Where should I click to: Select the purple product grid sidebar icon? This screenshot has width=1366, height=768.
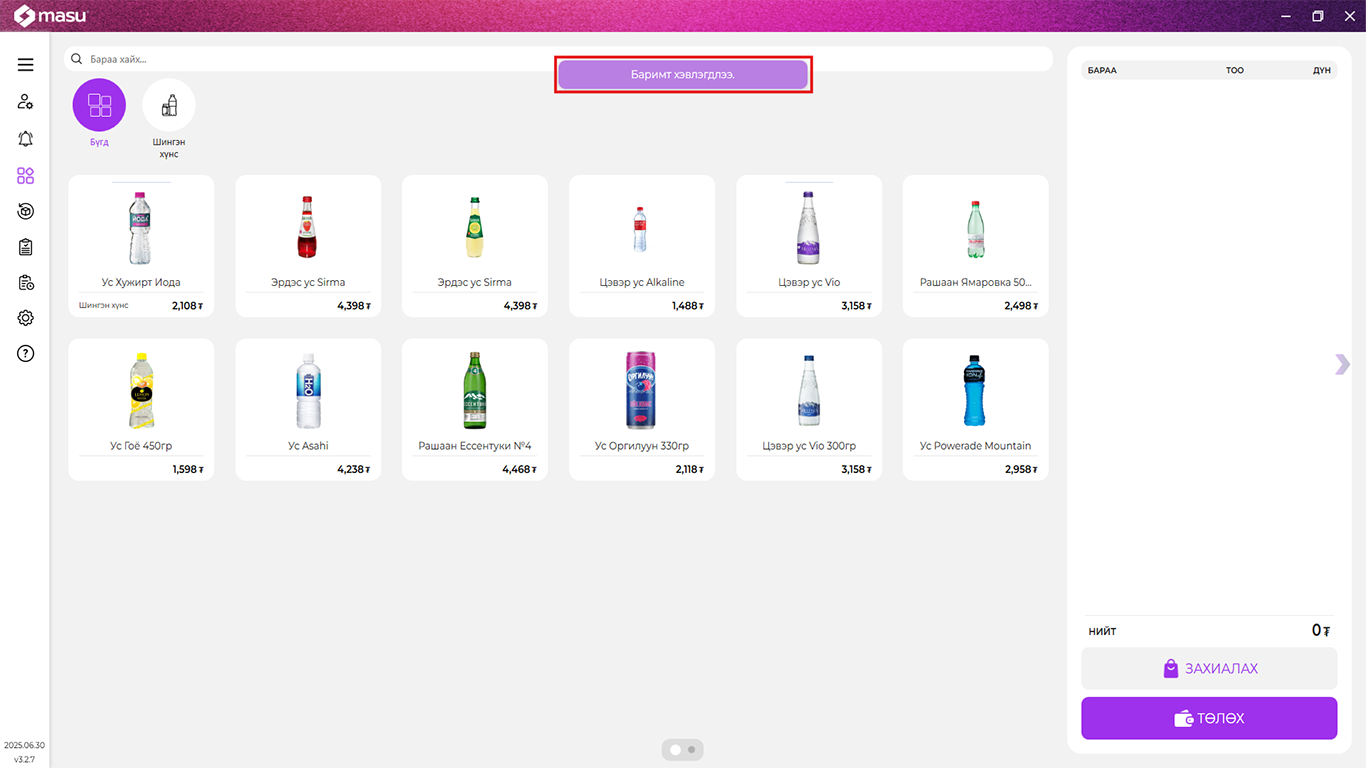click(25, 176)
